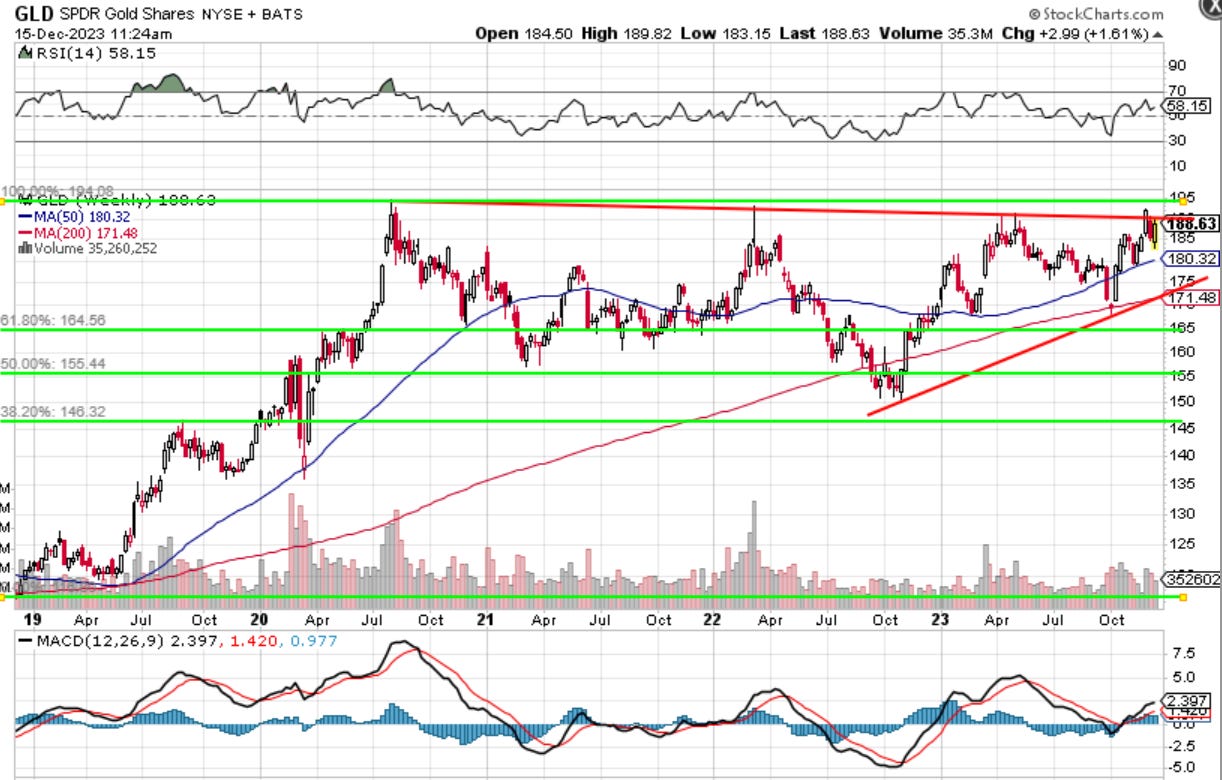Grab the right yellow handle of top green line
1222x780 pixels.
tap(1183, 201)
